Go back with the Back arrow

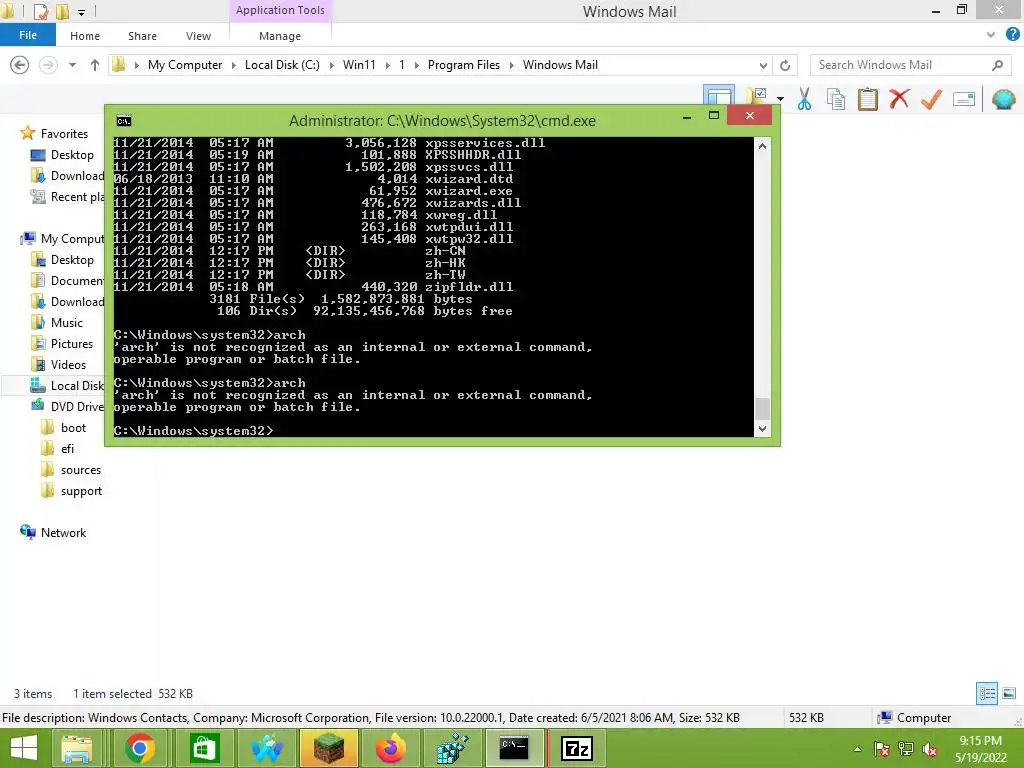[20, 65]
